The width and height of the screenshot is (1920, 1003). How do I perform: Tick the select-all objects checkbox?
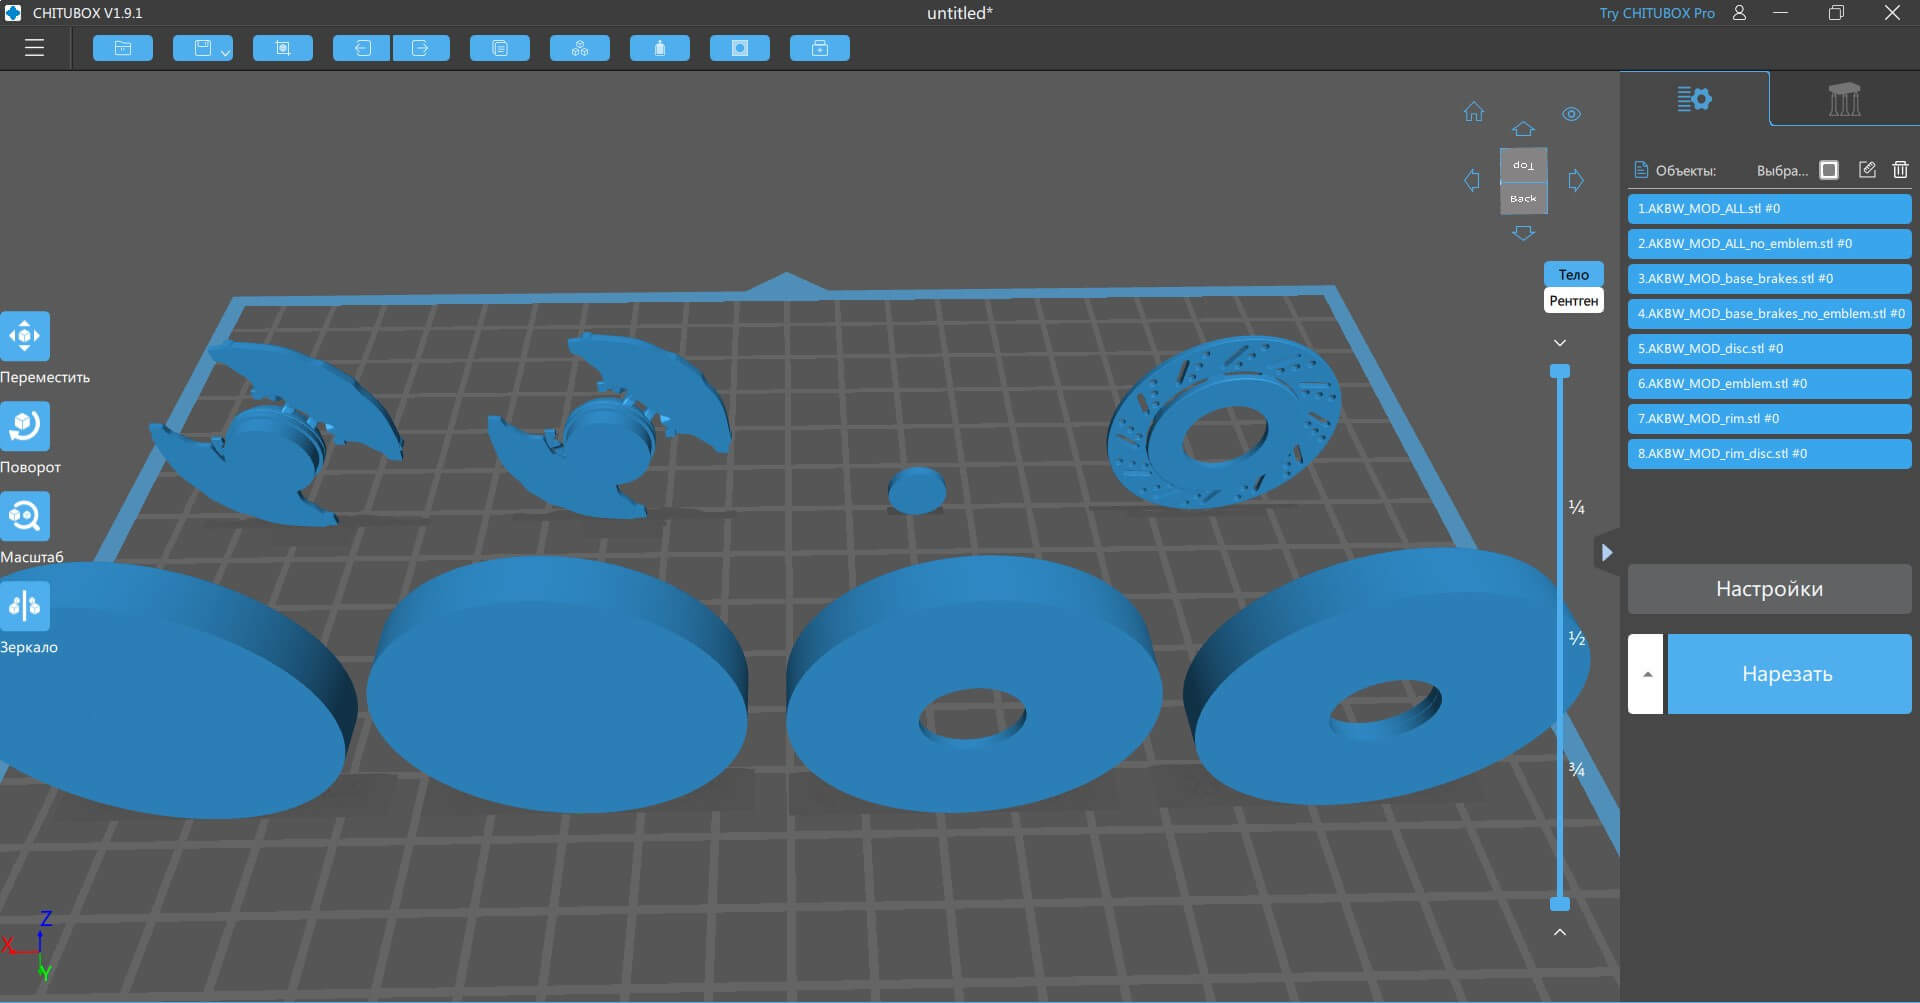click(1829, 170)
